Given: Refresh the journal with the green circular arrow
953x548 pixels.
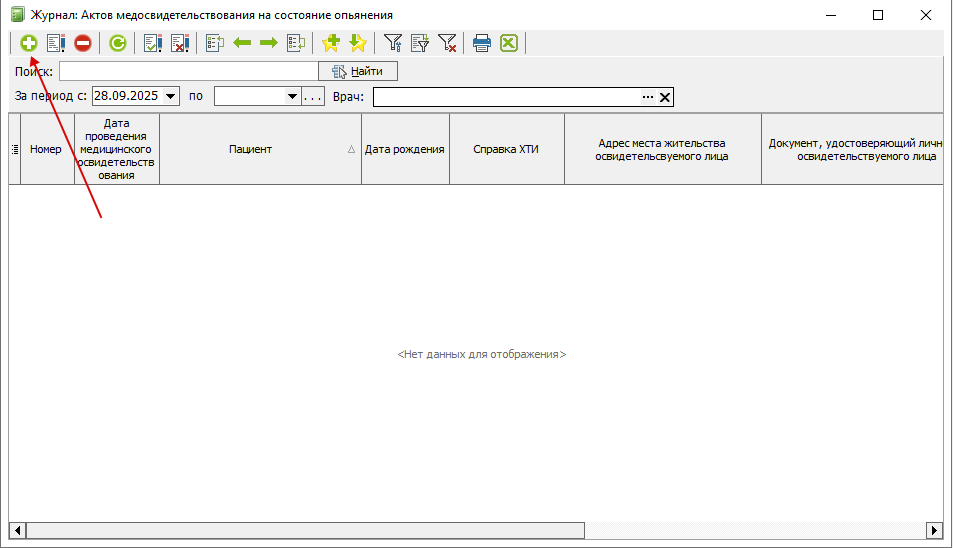Looking at the screenshot, I should pos(118,43).
